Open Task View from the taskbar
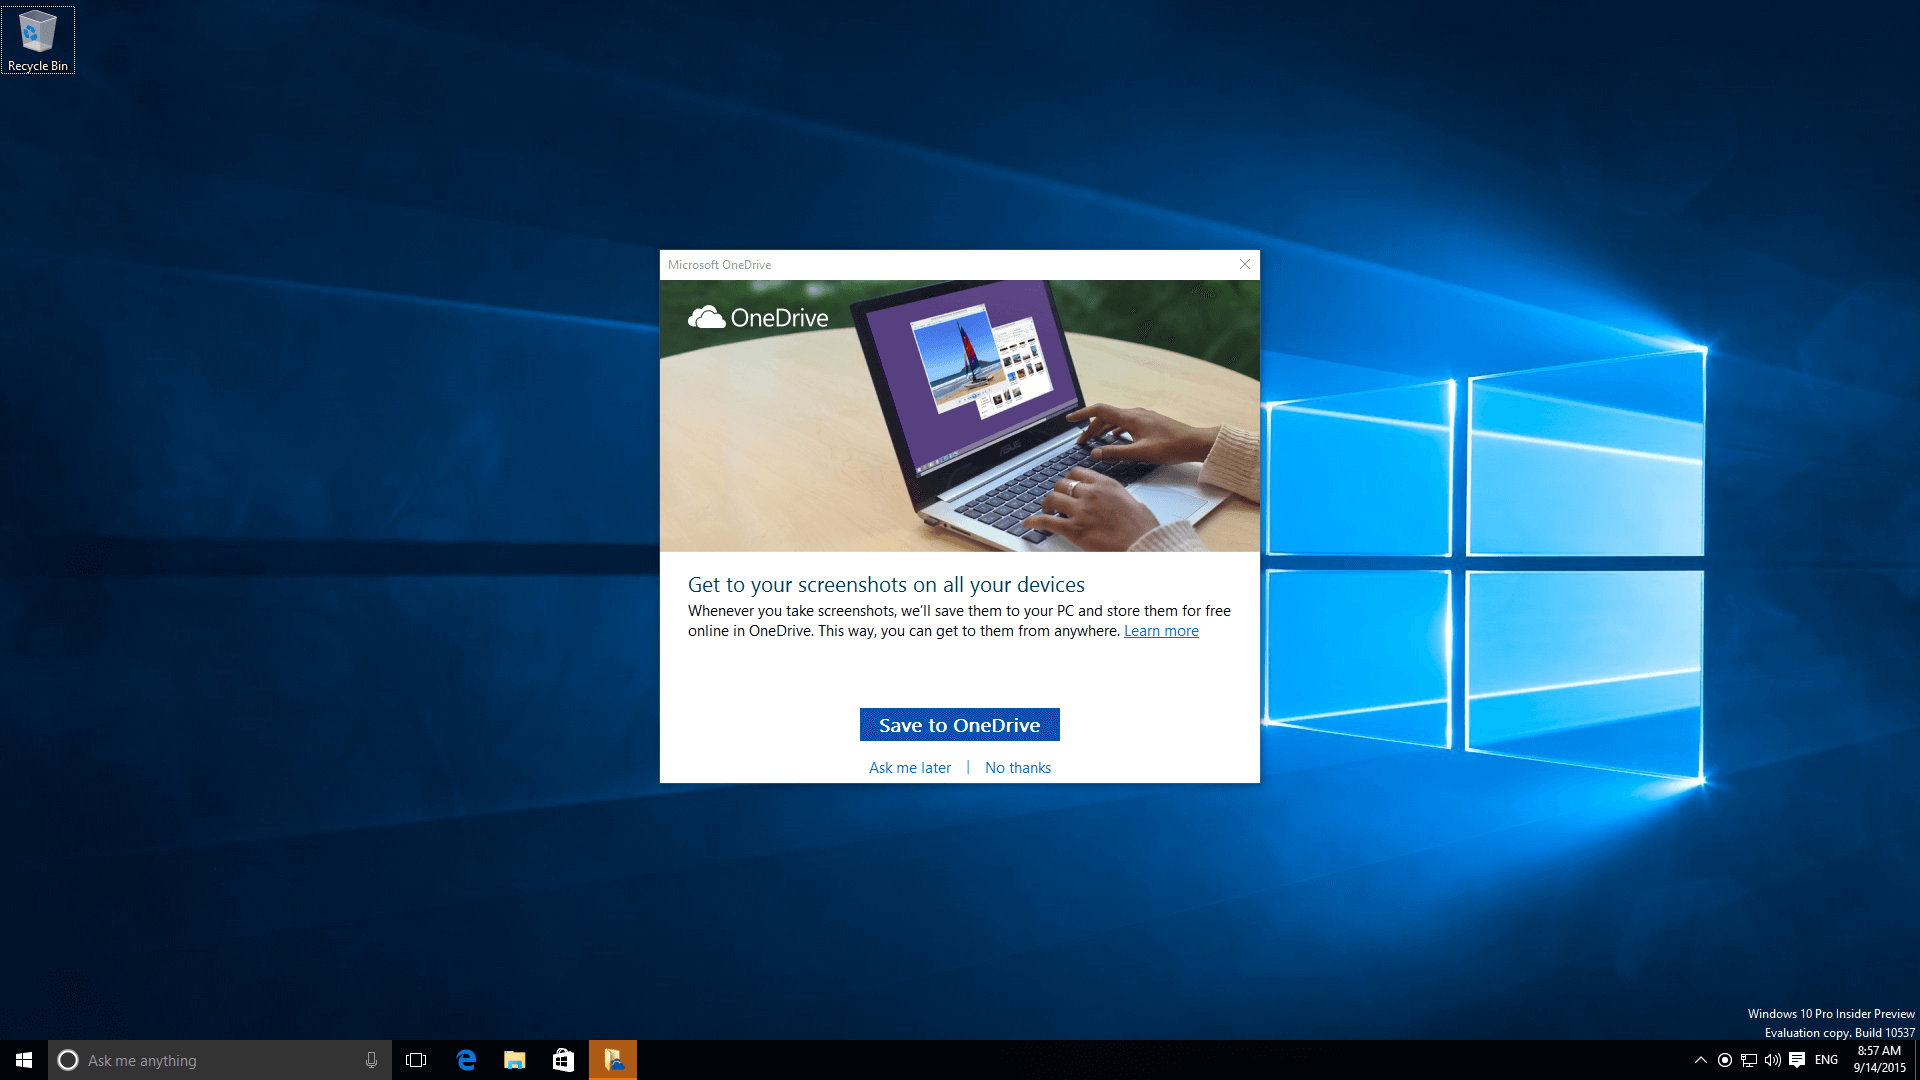The image size is (1920, 1080). 416,1060
